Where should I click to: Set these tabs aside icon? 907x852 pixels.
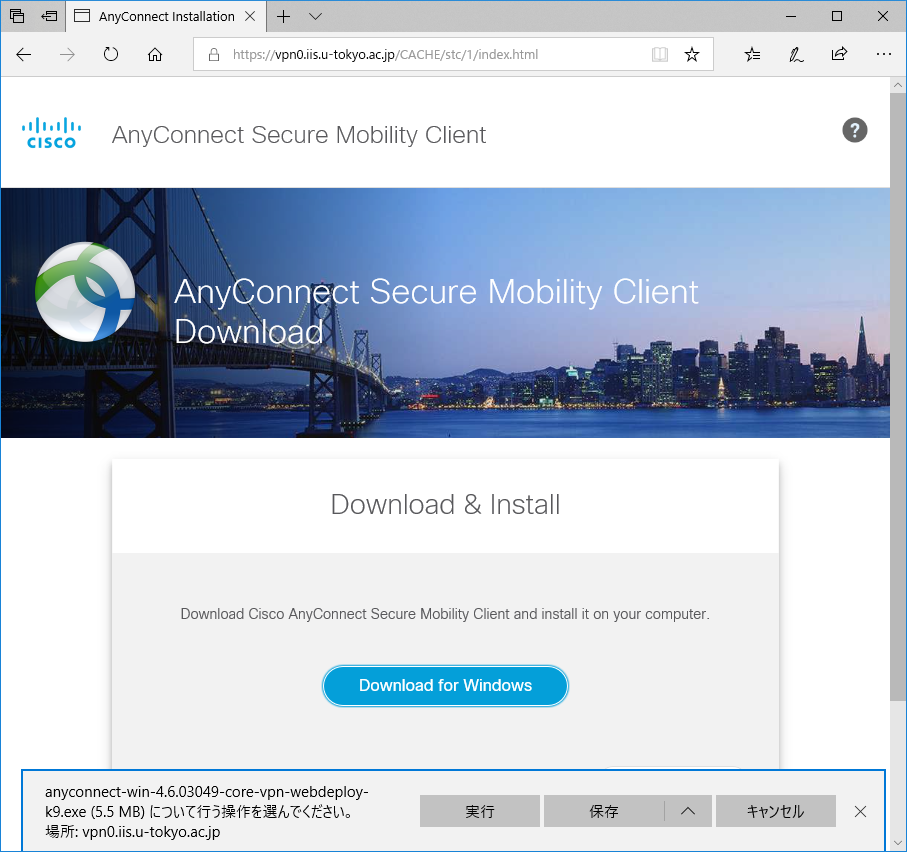point(49,16)
